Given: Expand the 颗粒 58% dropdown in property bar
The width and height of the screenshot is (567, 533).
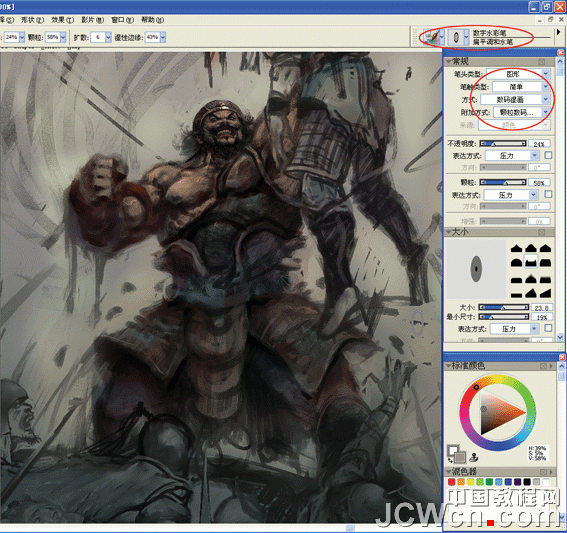Looking at the screenshot, I should (x=63, y=37).
